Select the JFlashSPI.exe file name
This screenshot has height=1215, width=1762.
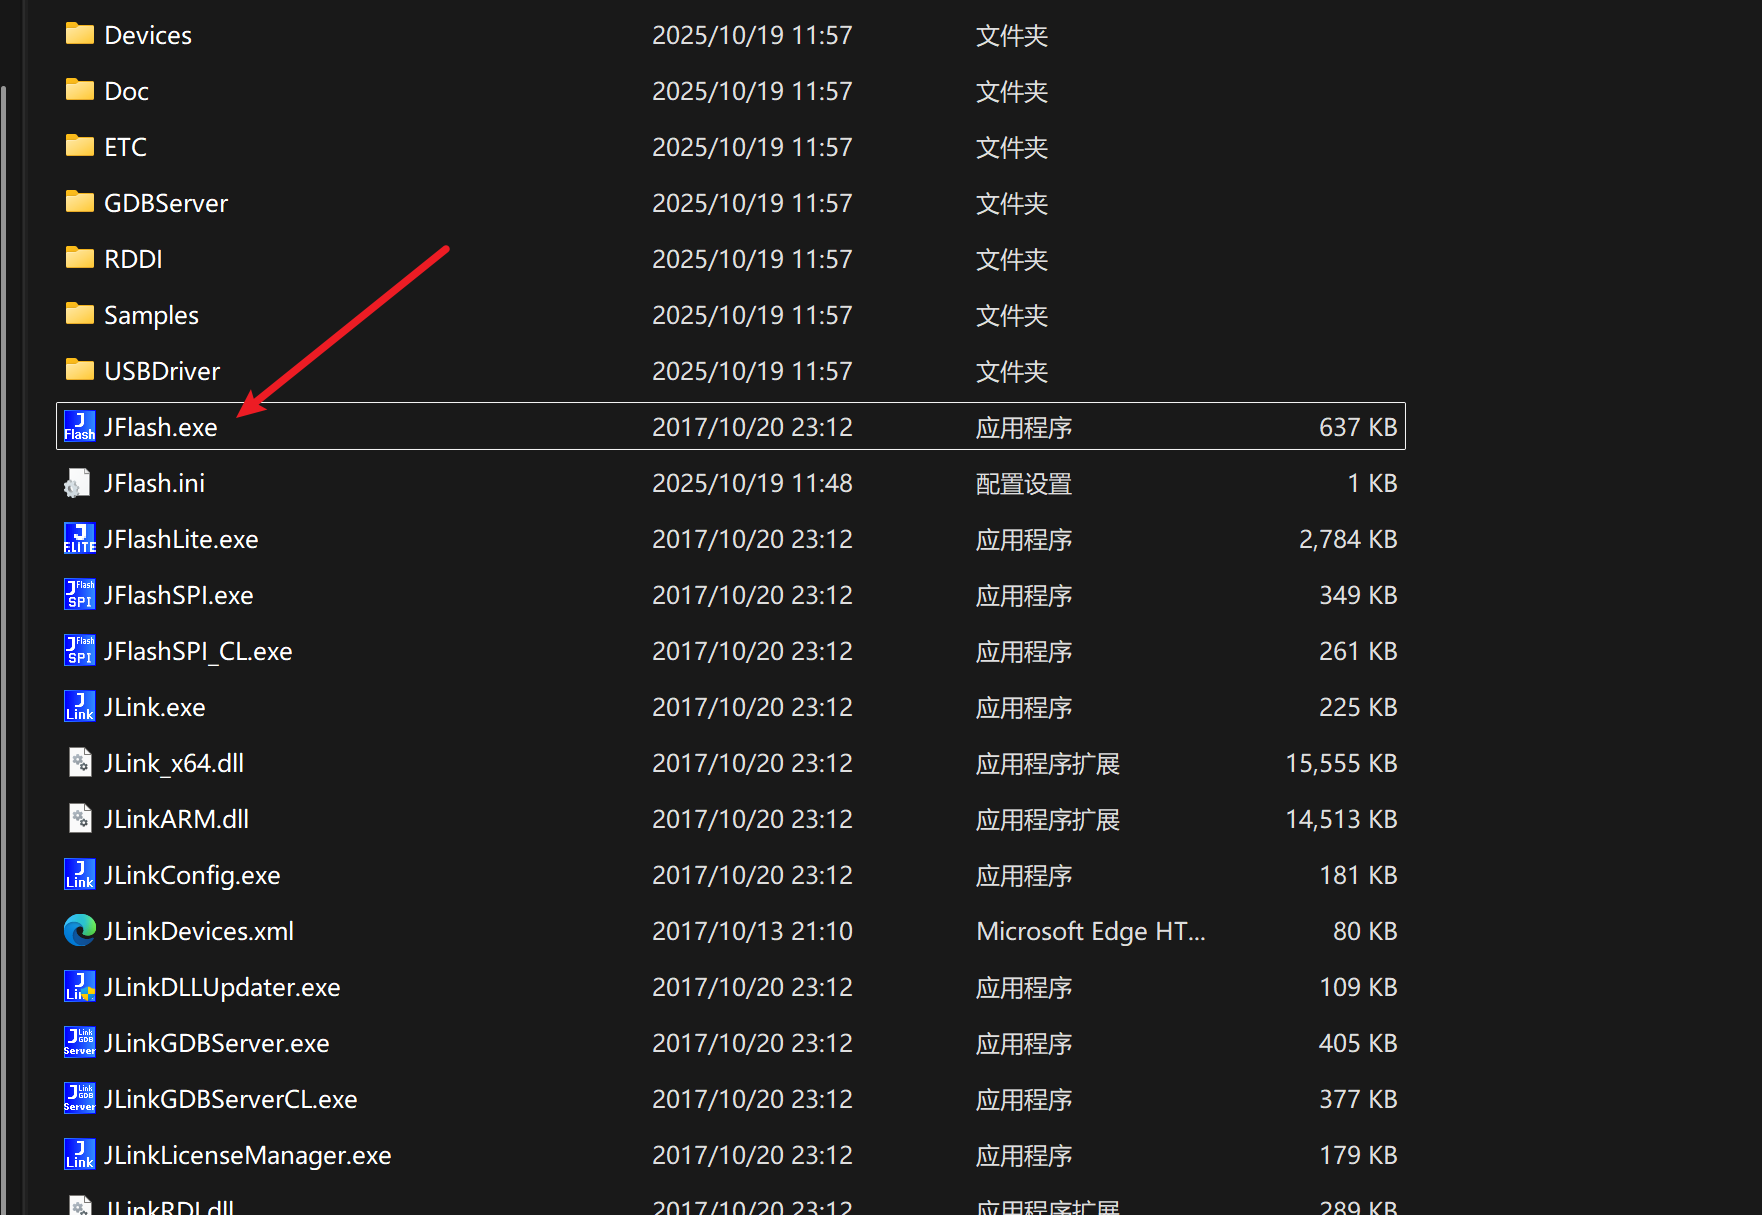(178, 595)
